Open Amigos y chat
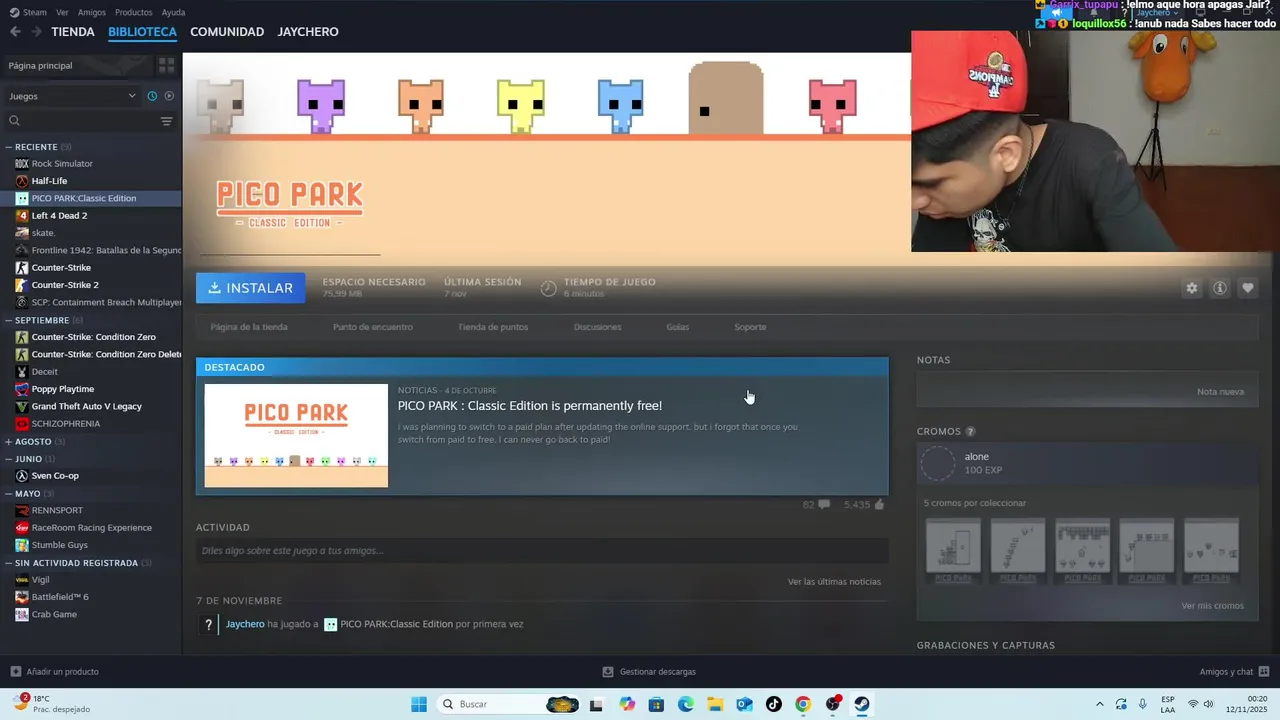The width and height of the screenshot is (1280, 720). 1234,672
